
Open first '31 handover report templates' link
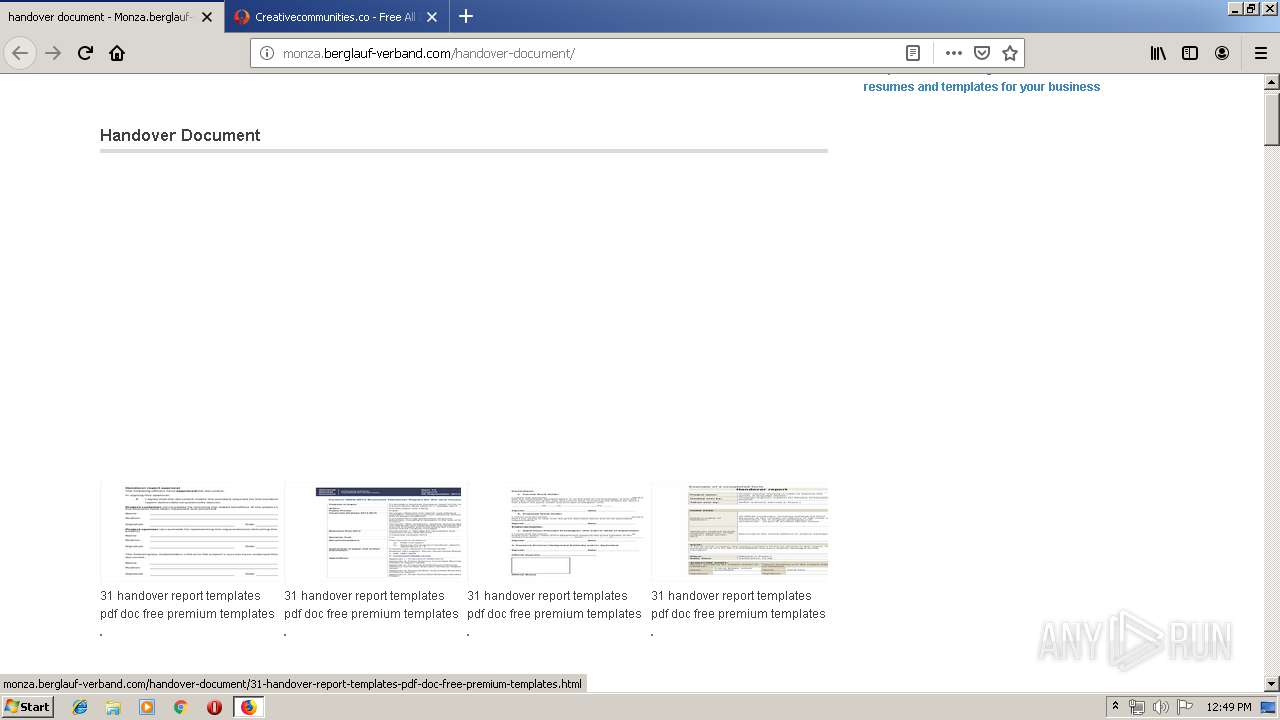point(187,605)
